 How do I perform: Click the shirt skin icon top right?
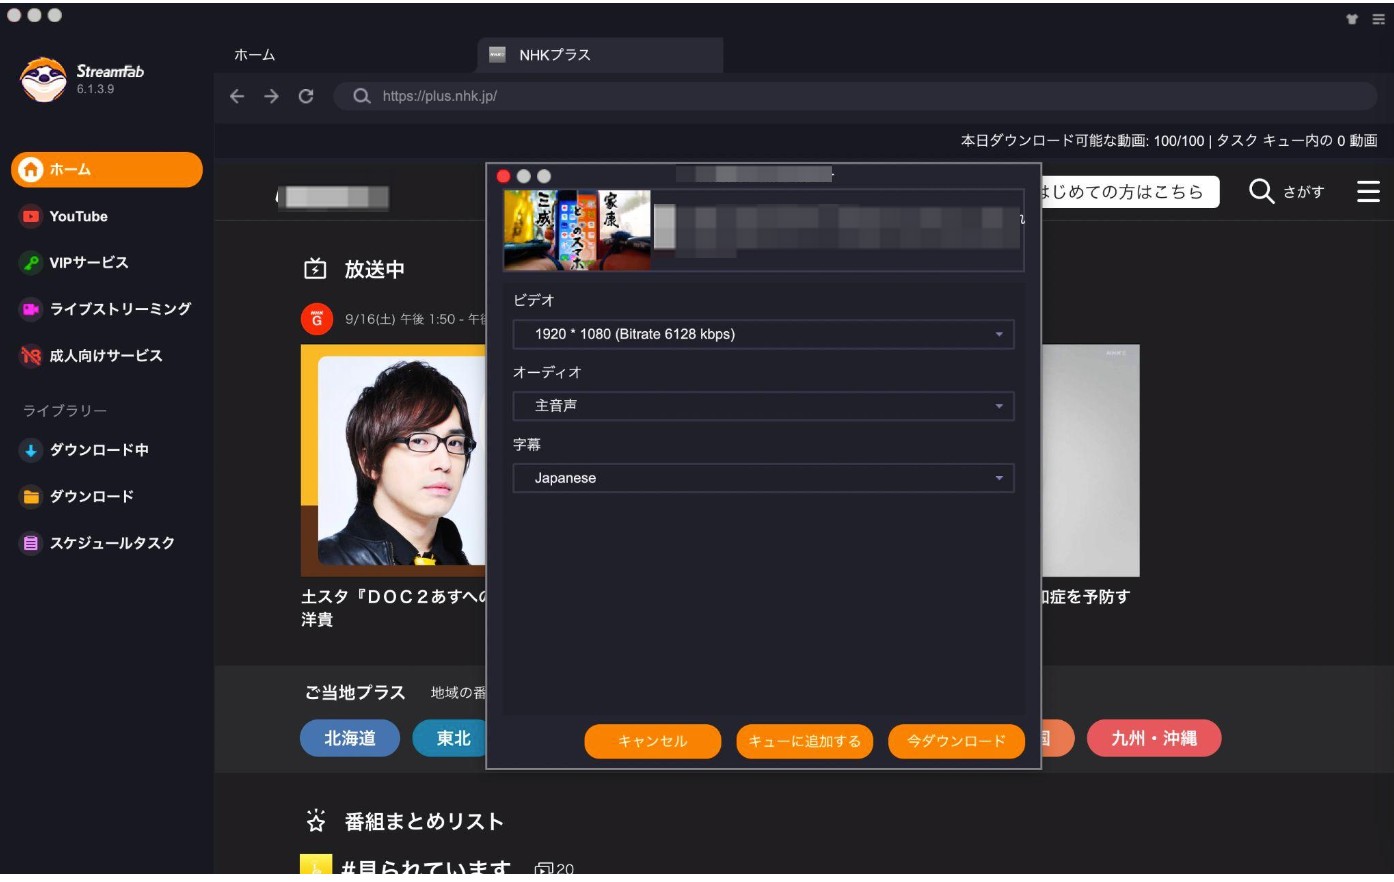click(x=1352, y=19)
